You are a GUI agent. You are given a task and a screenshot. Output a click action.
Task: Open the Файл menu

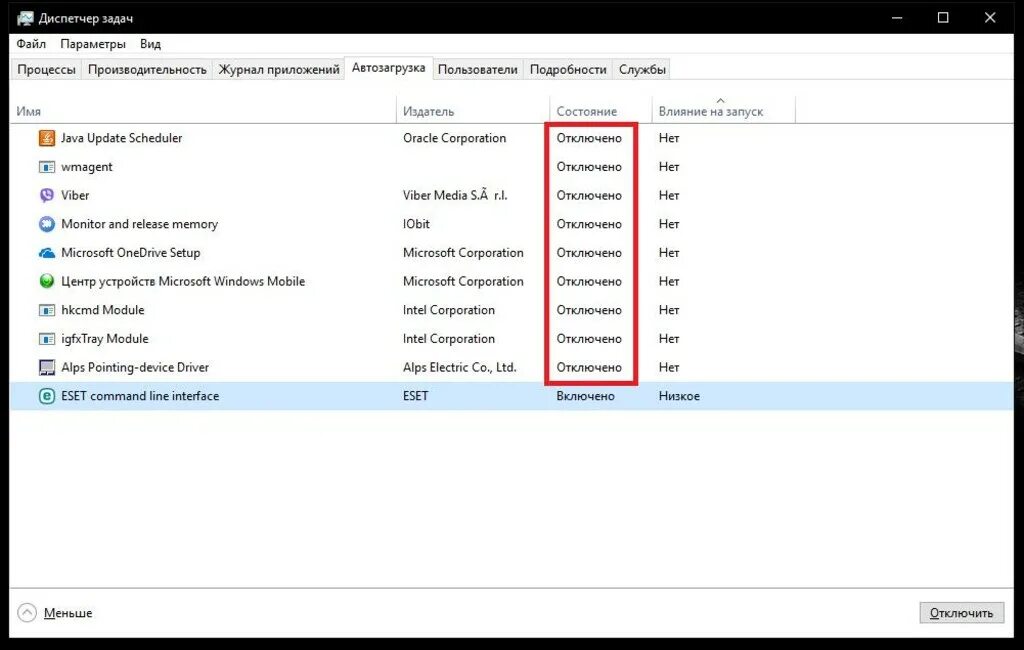31,44
